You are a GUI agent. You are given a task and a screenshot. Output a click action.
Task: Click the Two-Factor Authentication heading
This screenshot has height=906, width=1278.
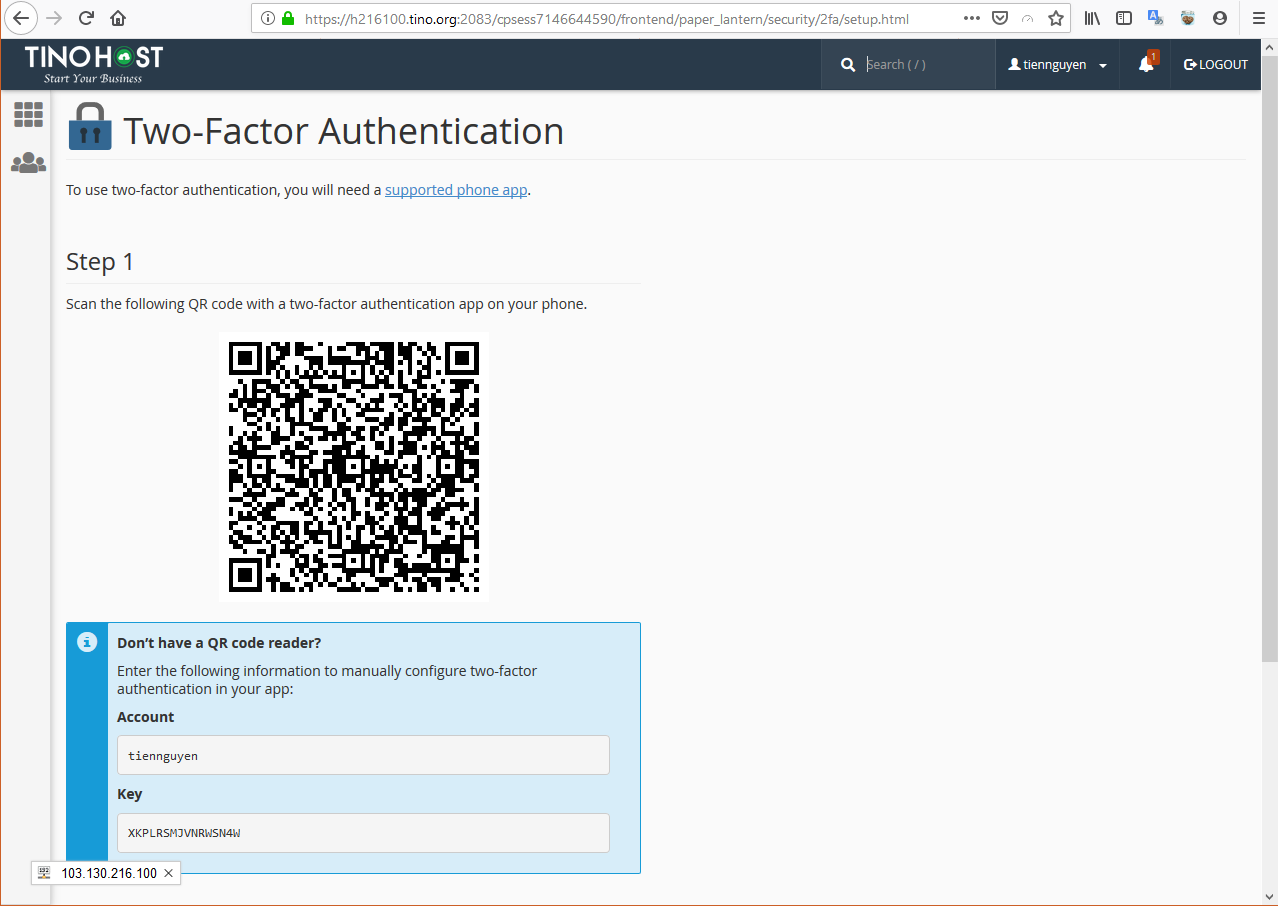(343, 132)
